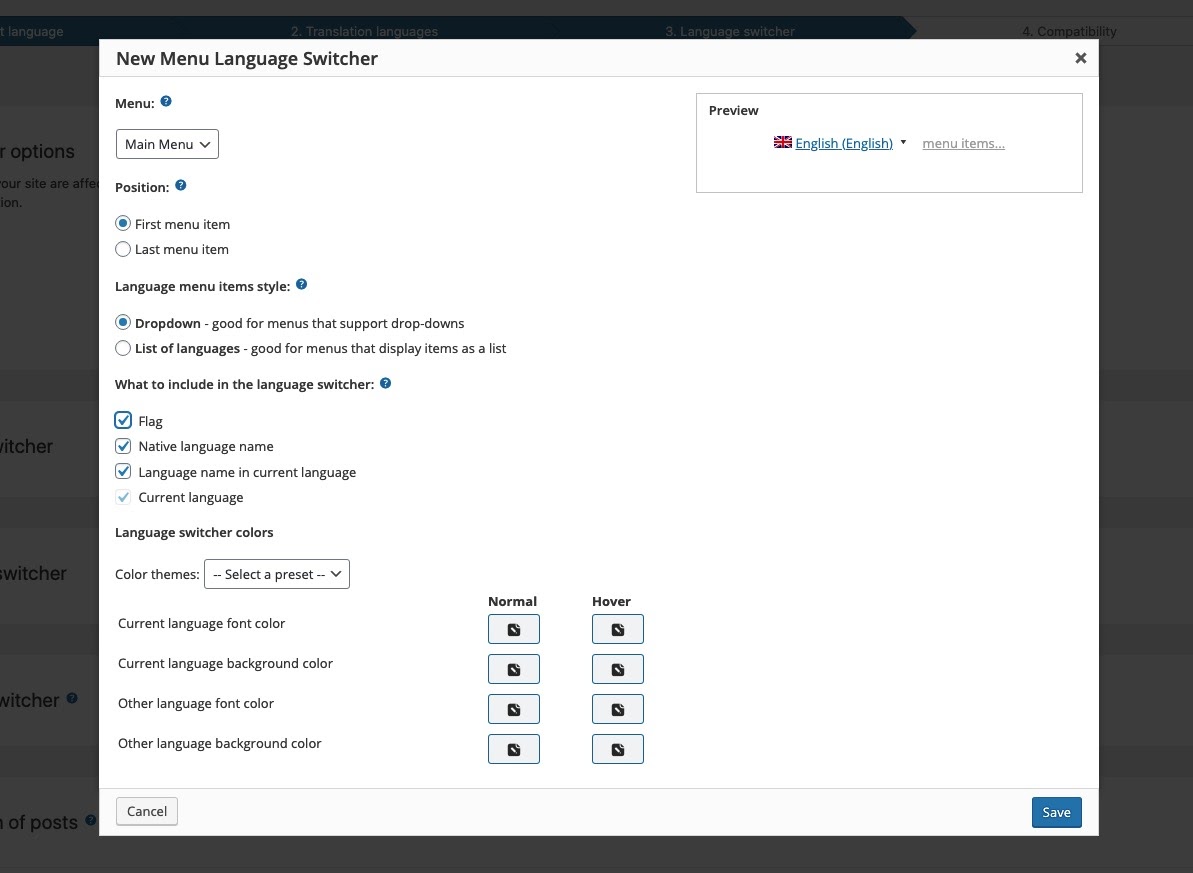Open the Main Menu dropdown
1193x873 pixels.
[167, 144]
